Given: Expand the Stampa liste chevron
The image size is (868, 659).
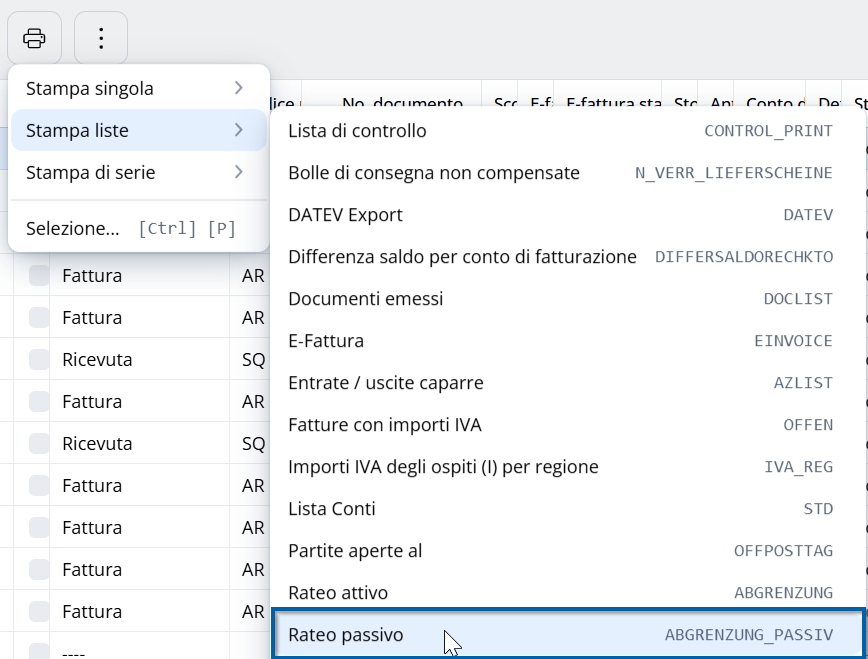Looking at the screenshot, I should point(239,130).
